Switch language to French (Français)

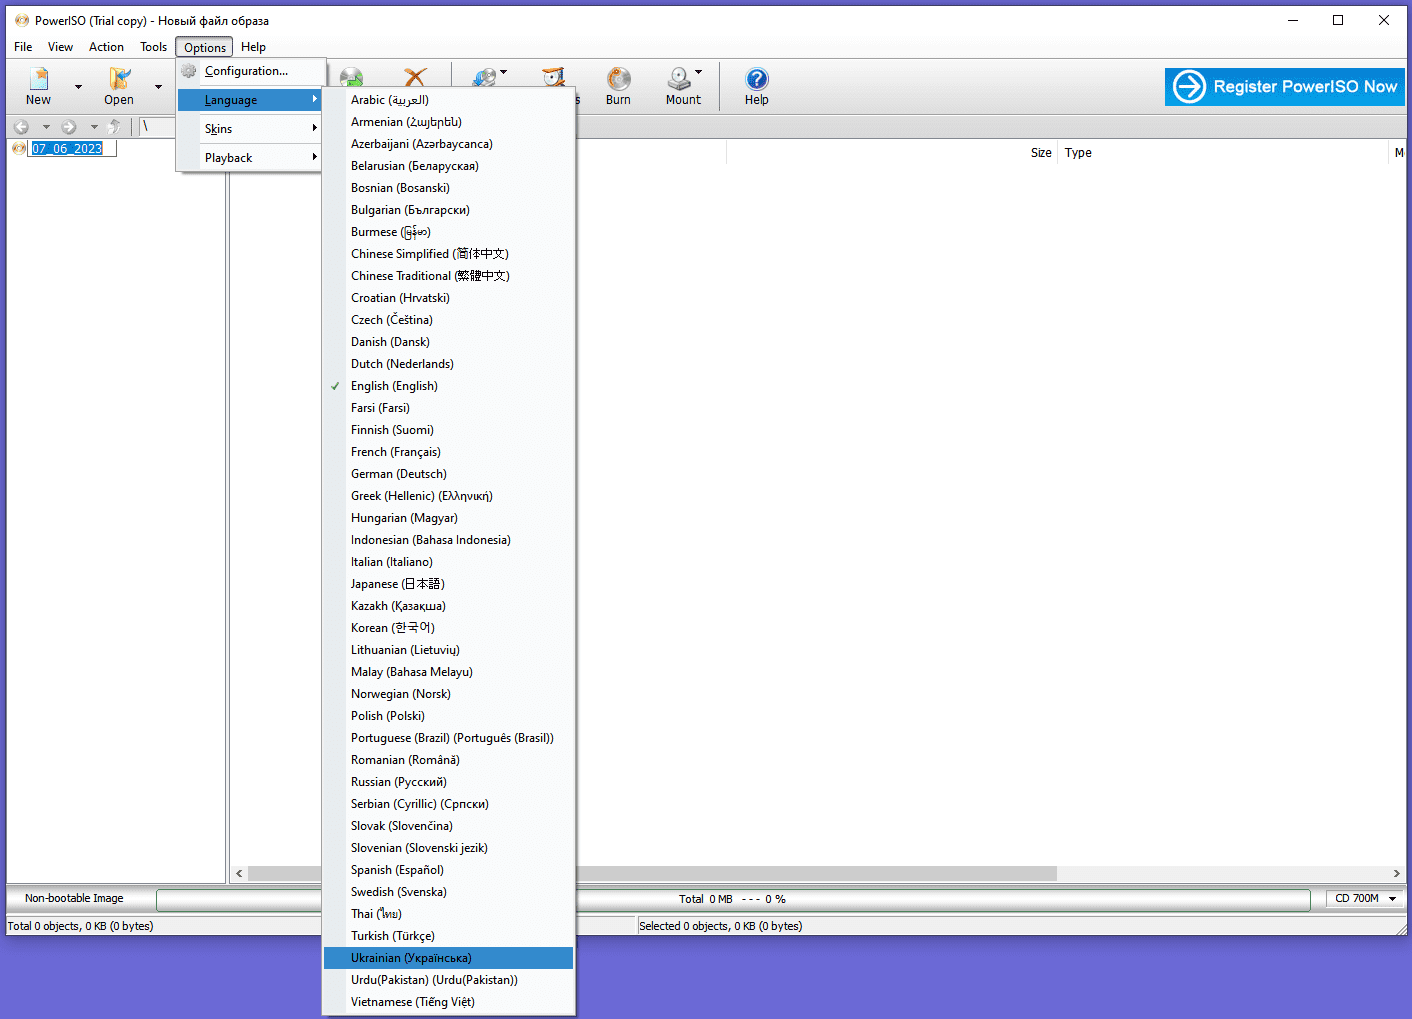(449, 452)
